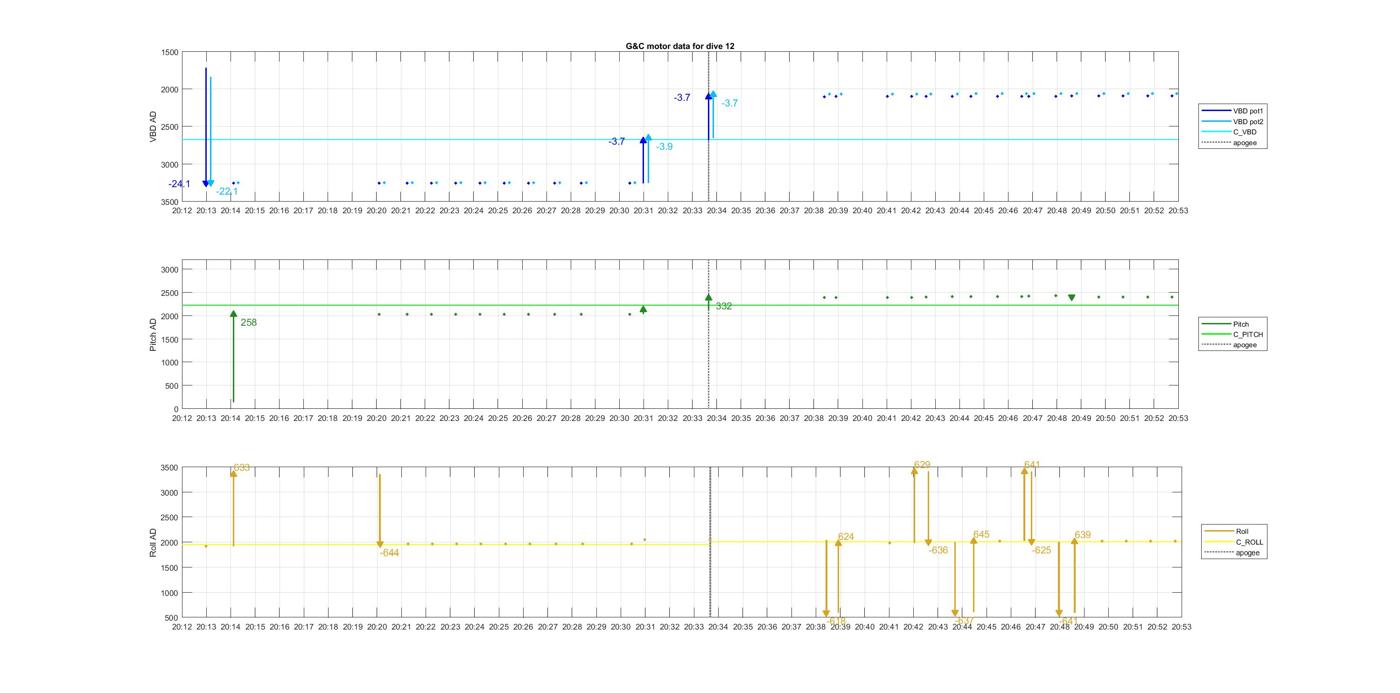Click the green arrowhead beside '332'
This screenshot has height=693, width=1400.
pos(708,298)
